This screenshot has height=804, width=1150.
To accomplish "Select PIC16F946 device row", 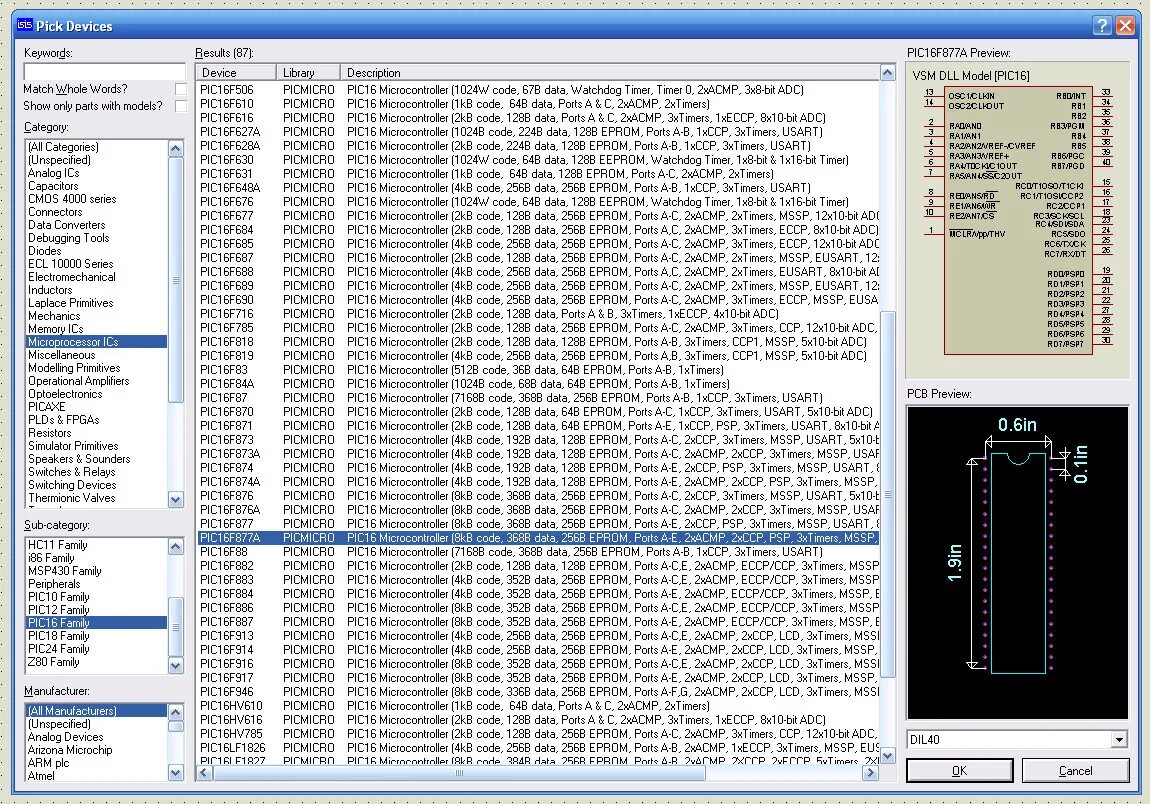I will (538, 692).
